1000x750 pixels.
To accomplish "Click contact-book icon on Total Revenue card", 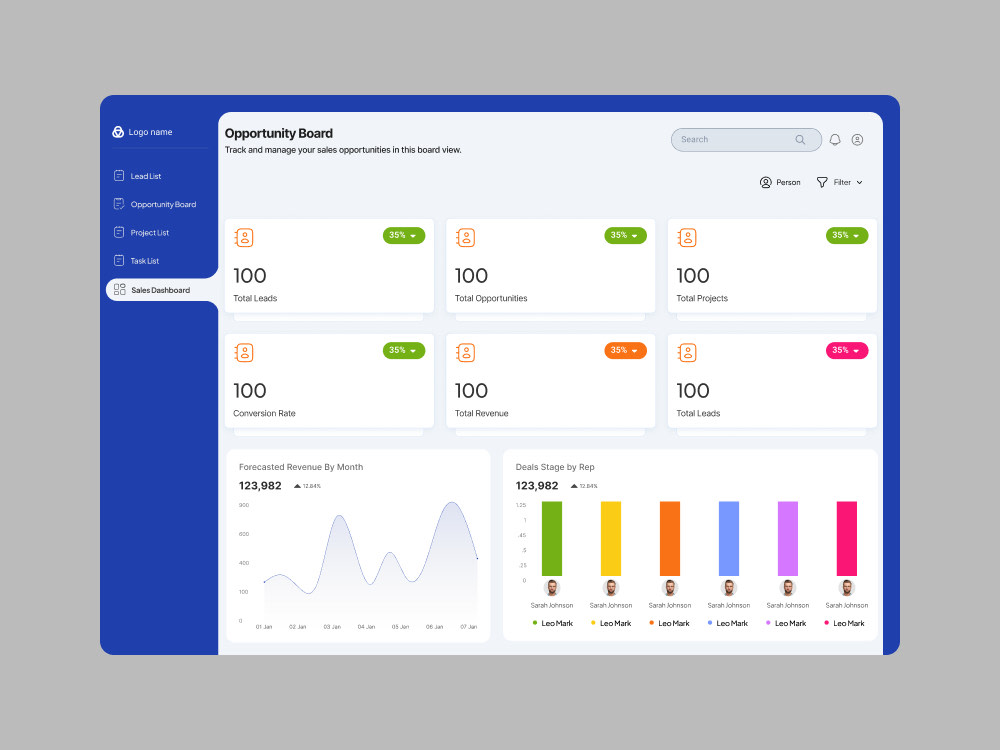I will (466, 353).
